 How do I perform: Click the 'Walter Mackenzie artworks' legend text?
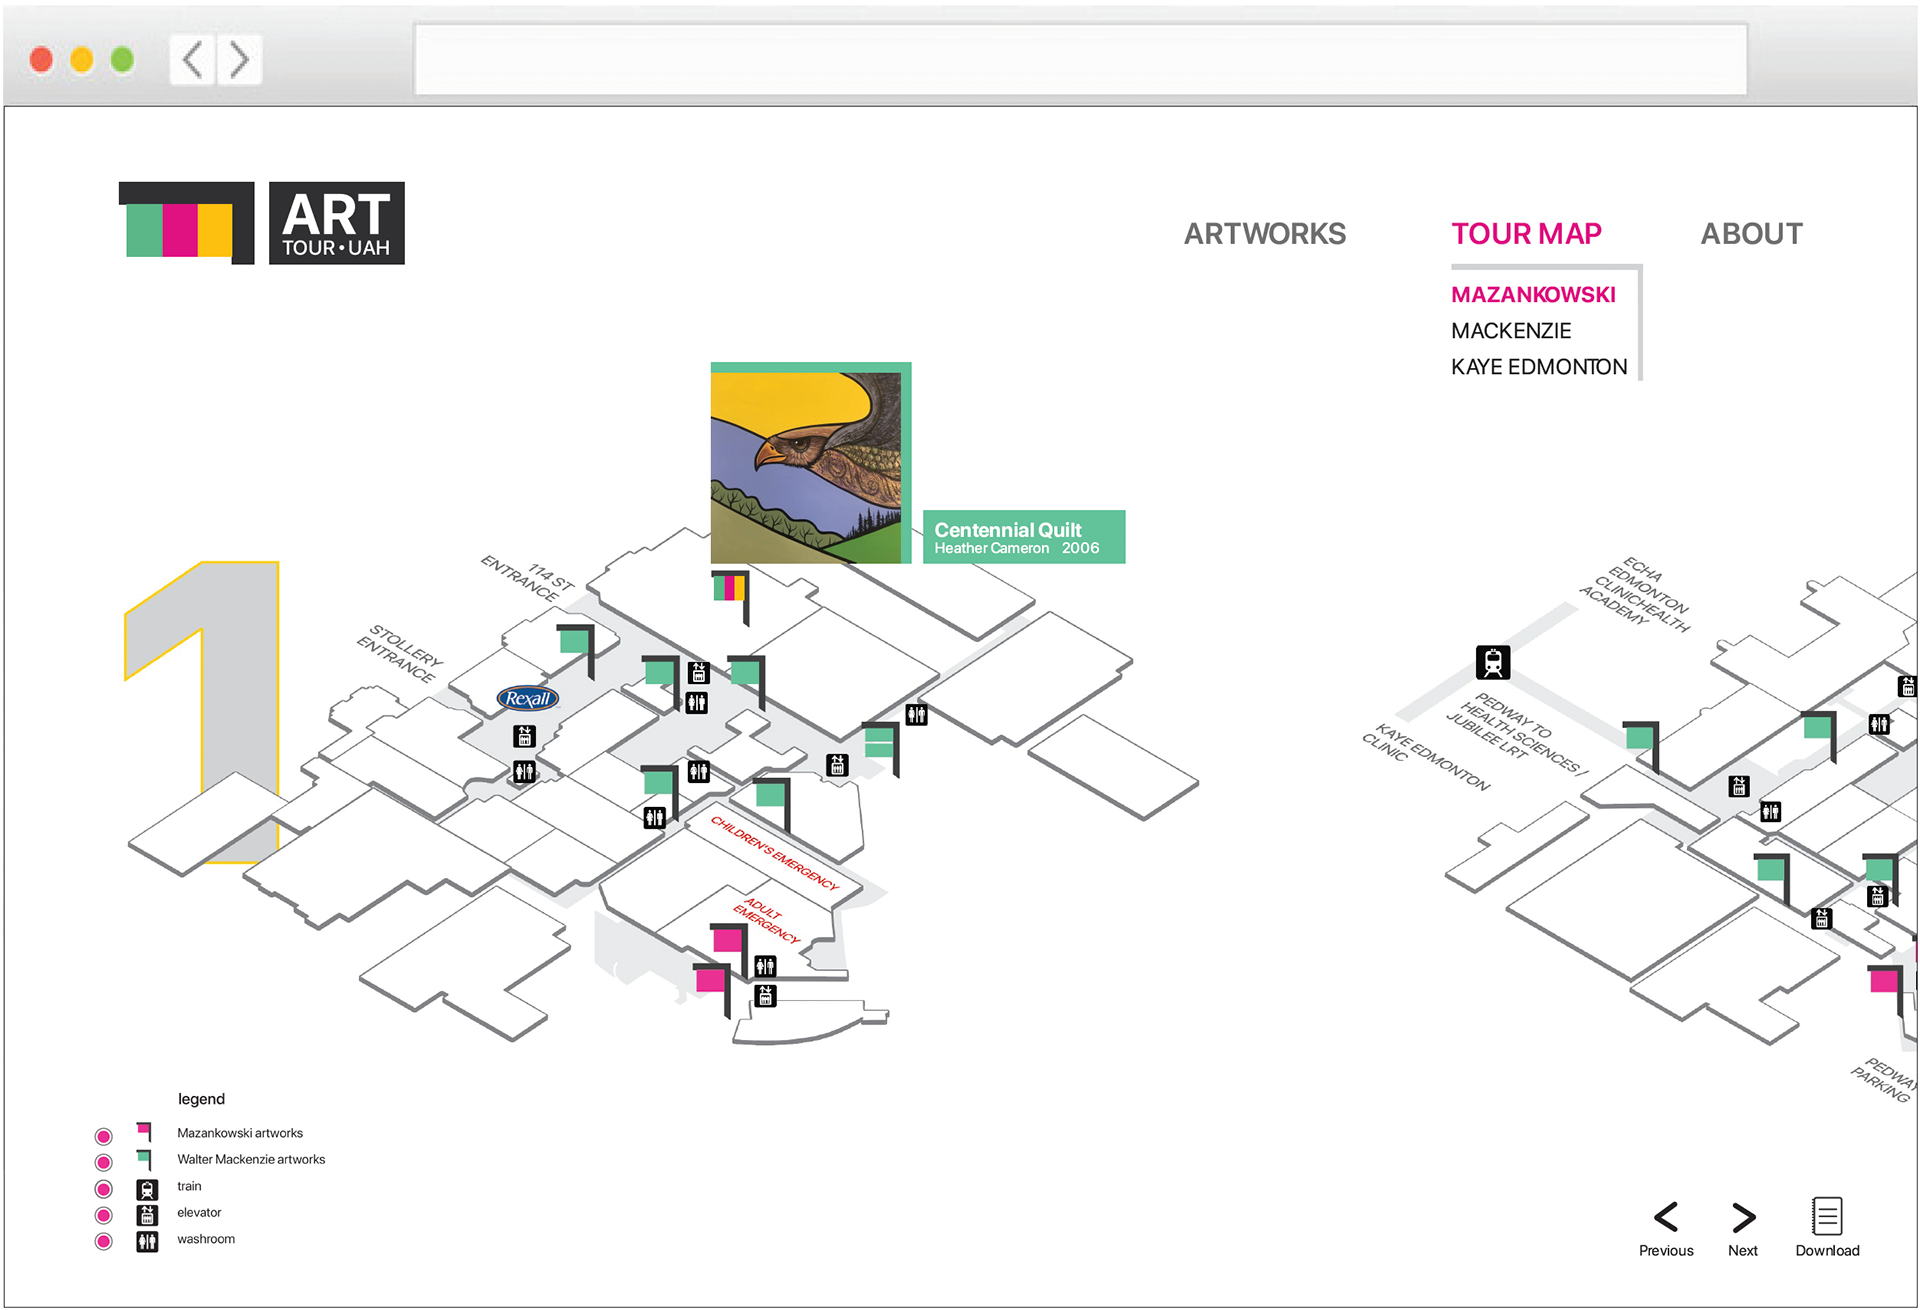tap(251, 1160)
